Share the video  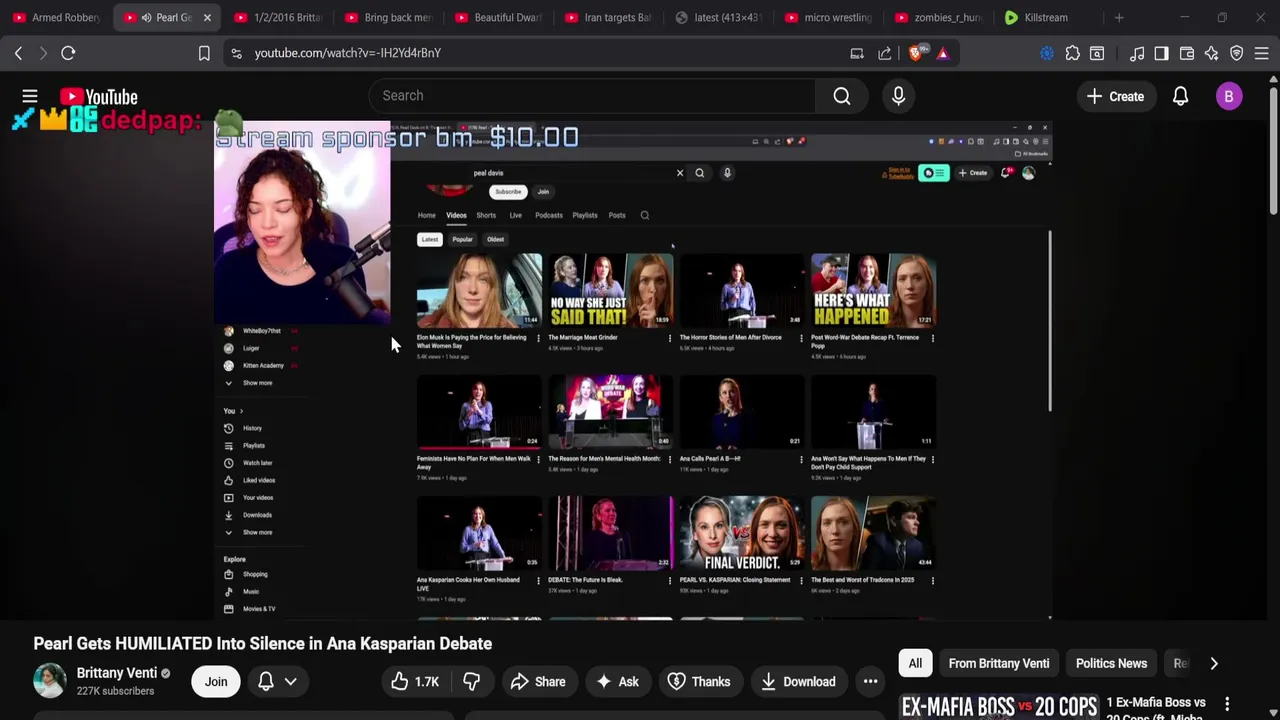tap(538, 681)
